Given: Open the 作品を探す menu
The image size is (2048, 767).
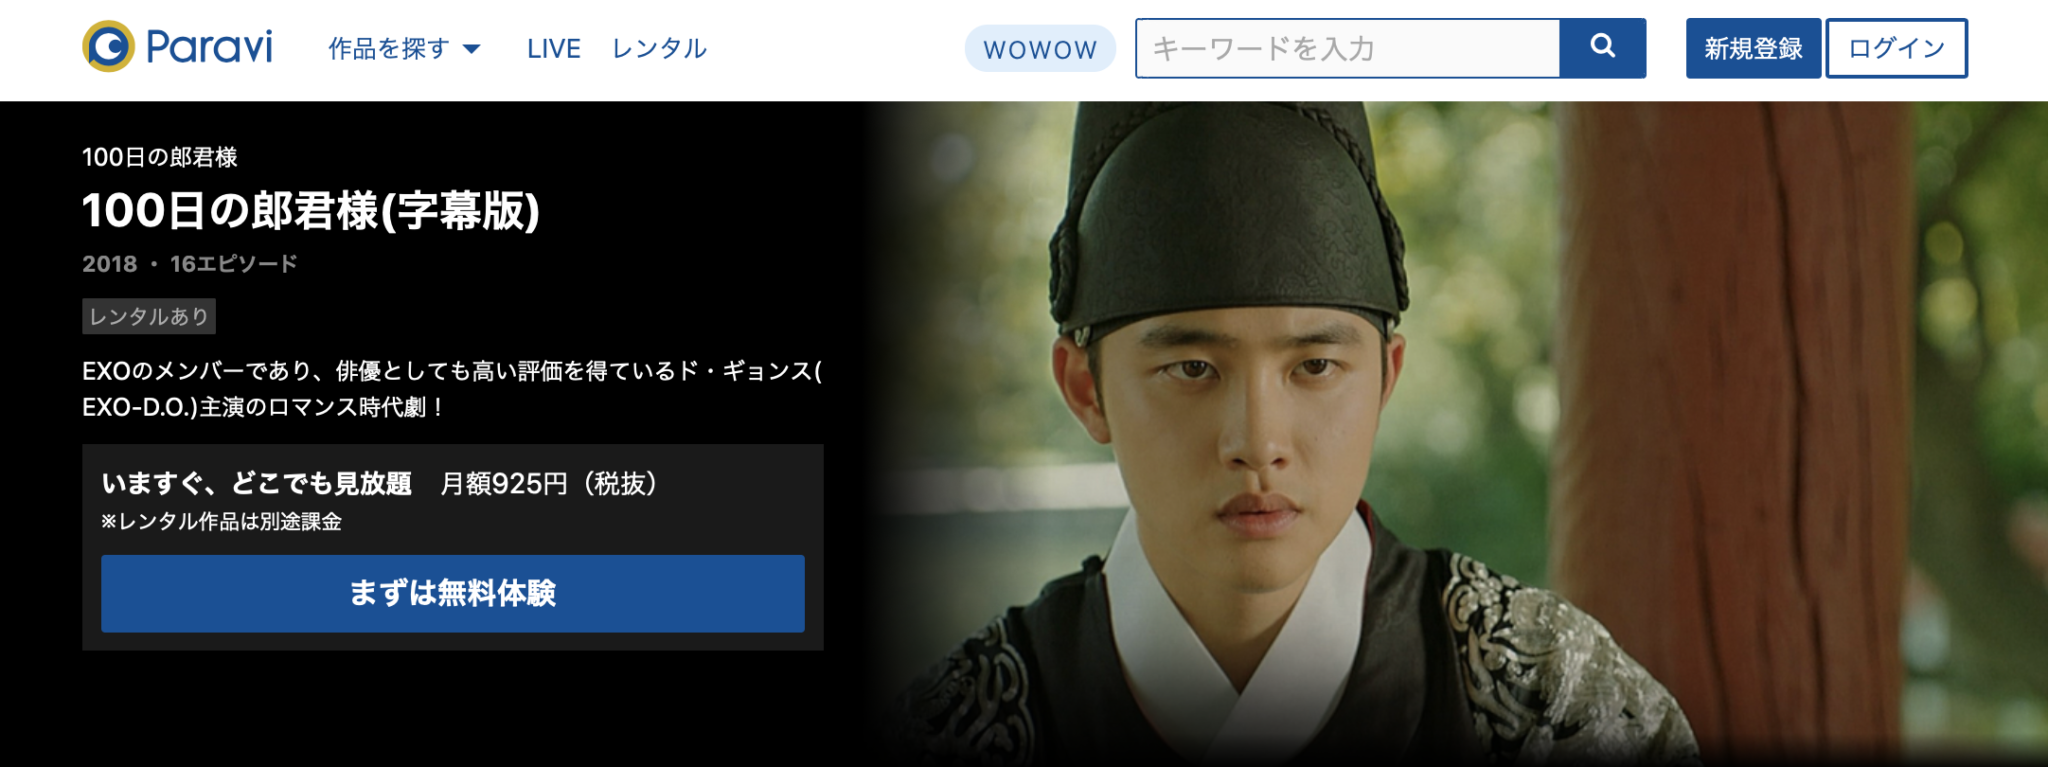Looking at the screenshot, I should click(404, 49).
